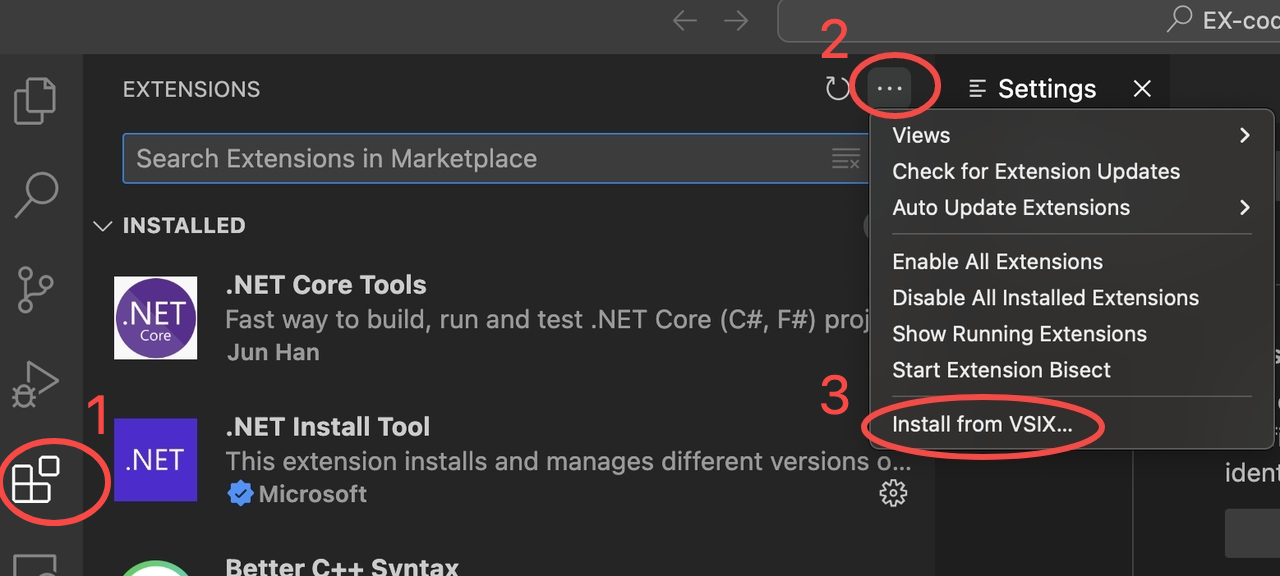1280x576 pixels.
Task: Select Disable All Installed Extensions
Action: (1072, 298)
